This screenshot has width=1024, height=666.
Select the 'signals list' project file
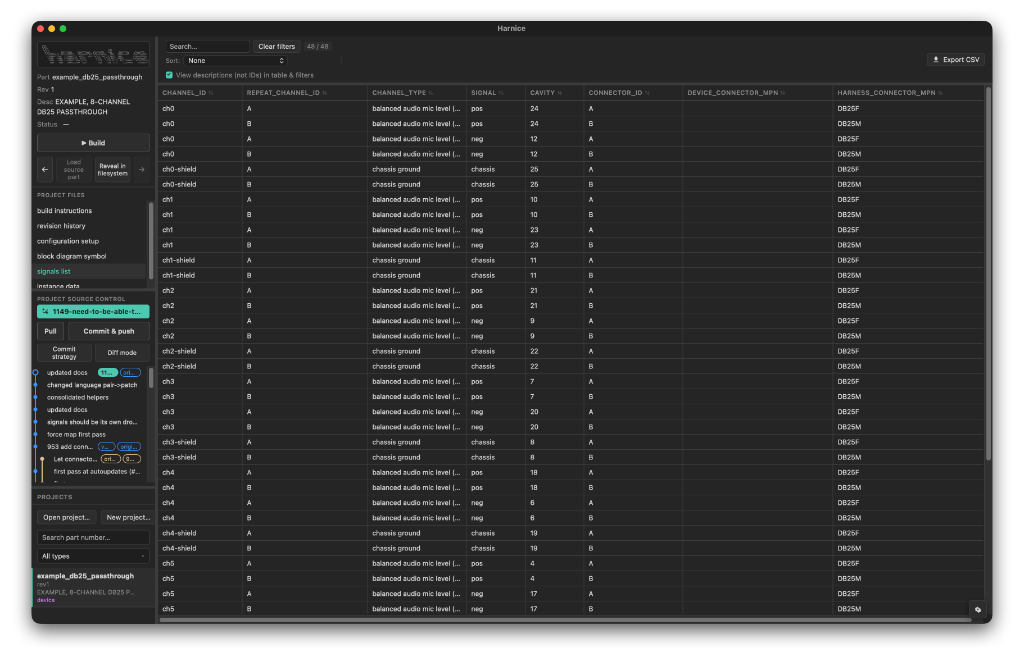tap(91, 272)
